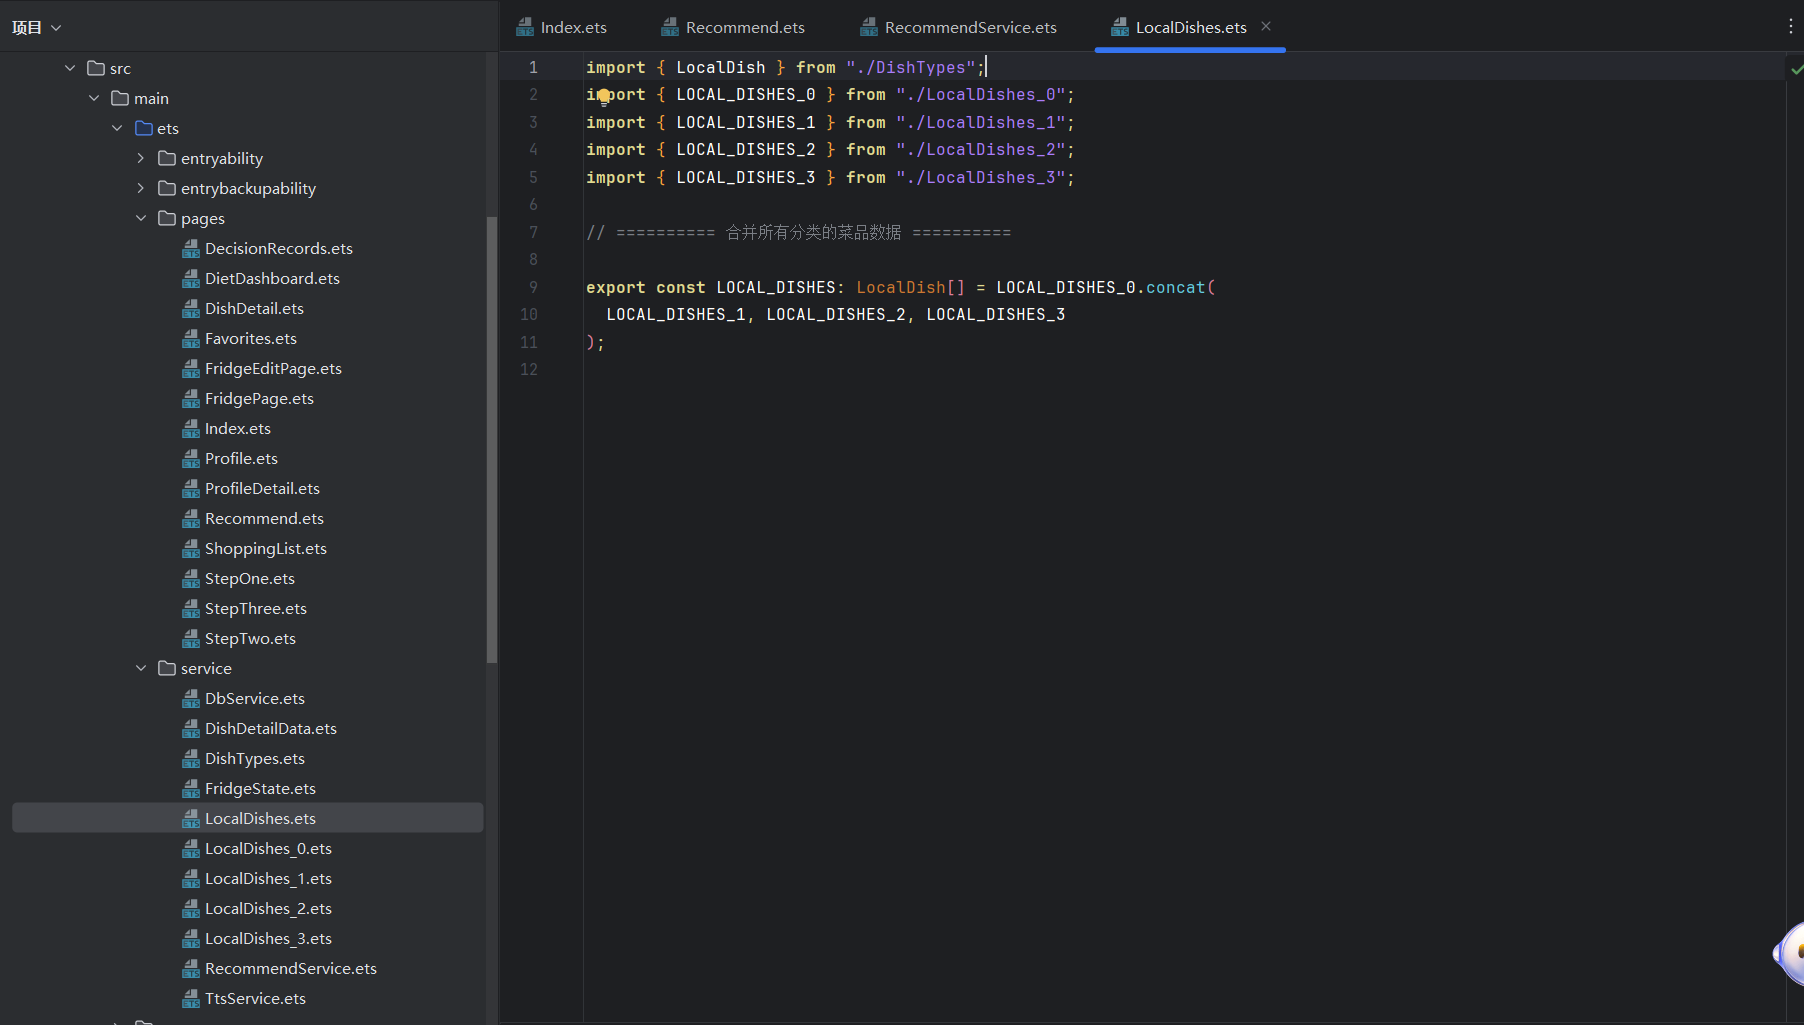Collapse the service folder
This screenshot has width=1804, height=1025.
point(141,668)
